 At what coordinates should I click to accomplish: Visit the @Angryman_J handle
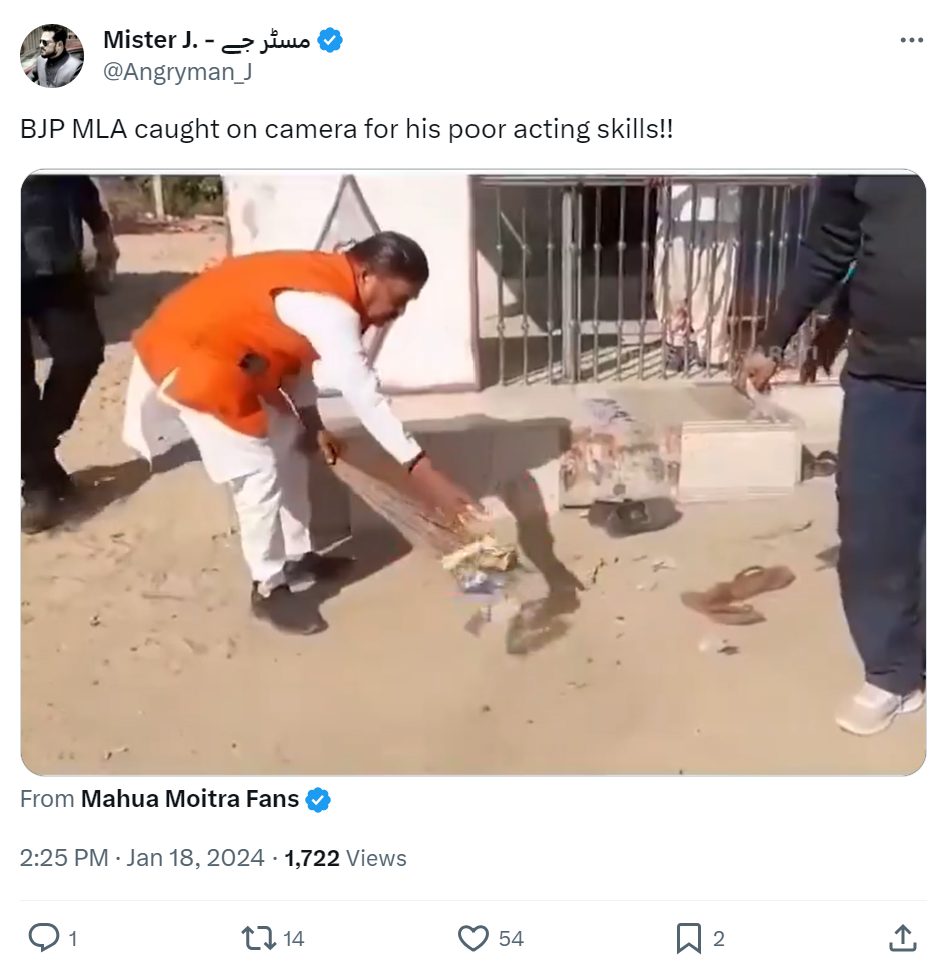tap(177, 72)
